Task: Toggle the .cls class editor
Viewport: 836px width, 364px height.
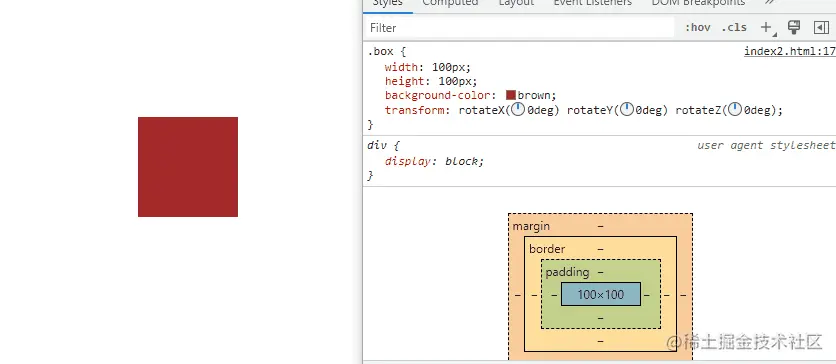Action: (734, 28)
